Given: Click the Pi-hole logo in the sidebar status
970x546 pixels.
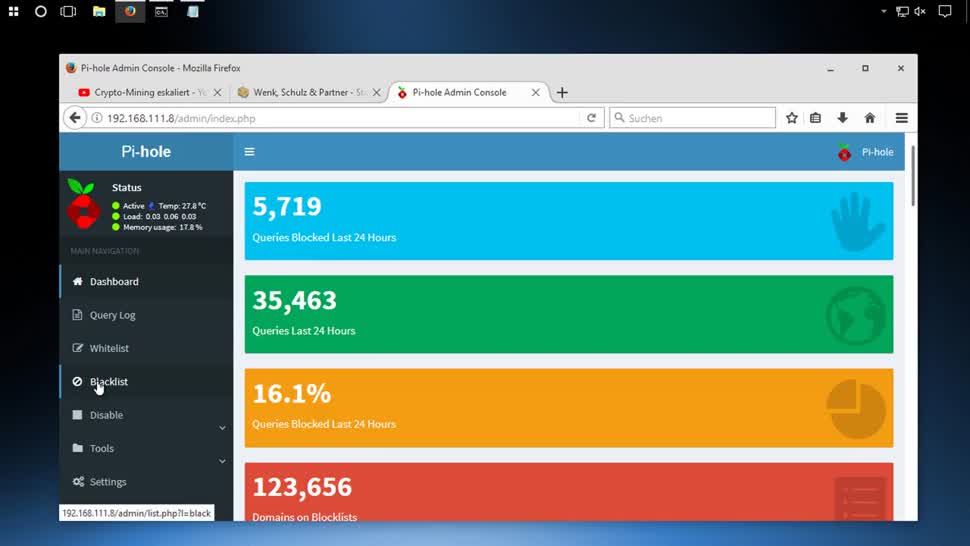Looking at the screenshot, I should click(x=83, y=203).
